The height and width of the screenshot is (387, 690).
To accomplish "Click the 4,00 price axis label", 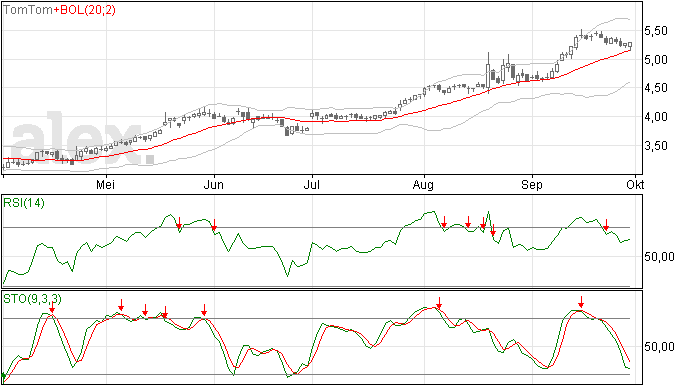I will pyautogui.click(x=656, y=117).
